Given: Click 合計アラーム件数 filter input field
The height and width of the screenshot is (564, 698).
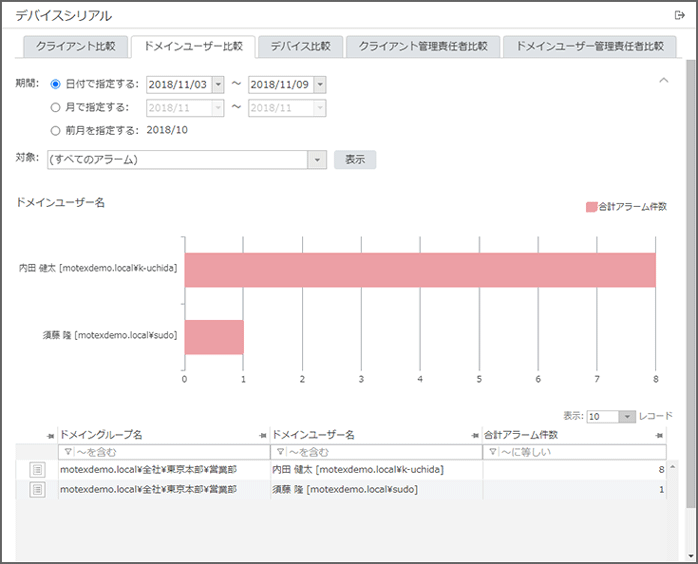Looking at the screenshot, I should (x=575, y=452).
